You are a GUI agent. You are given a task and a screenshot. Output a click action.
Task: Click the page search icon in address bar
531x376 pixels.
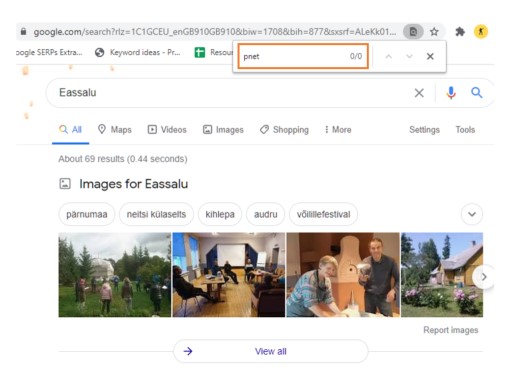pos(413,32)
